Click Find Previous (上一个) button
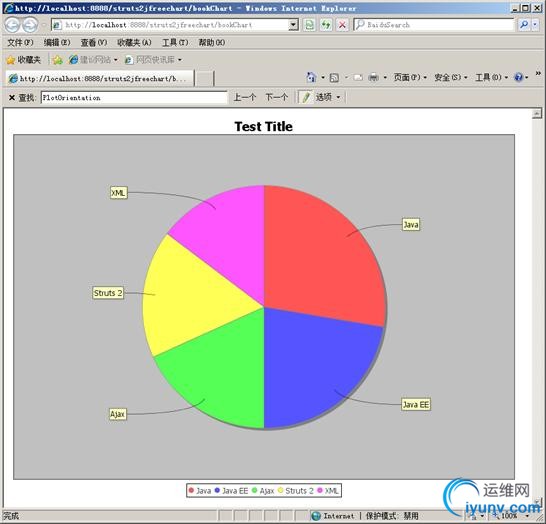The image size is (546, 524). (244, 97)
